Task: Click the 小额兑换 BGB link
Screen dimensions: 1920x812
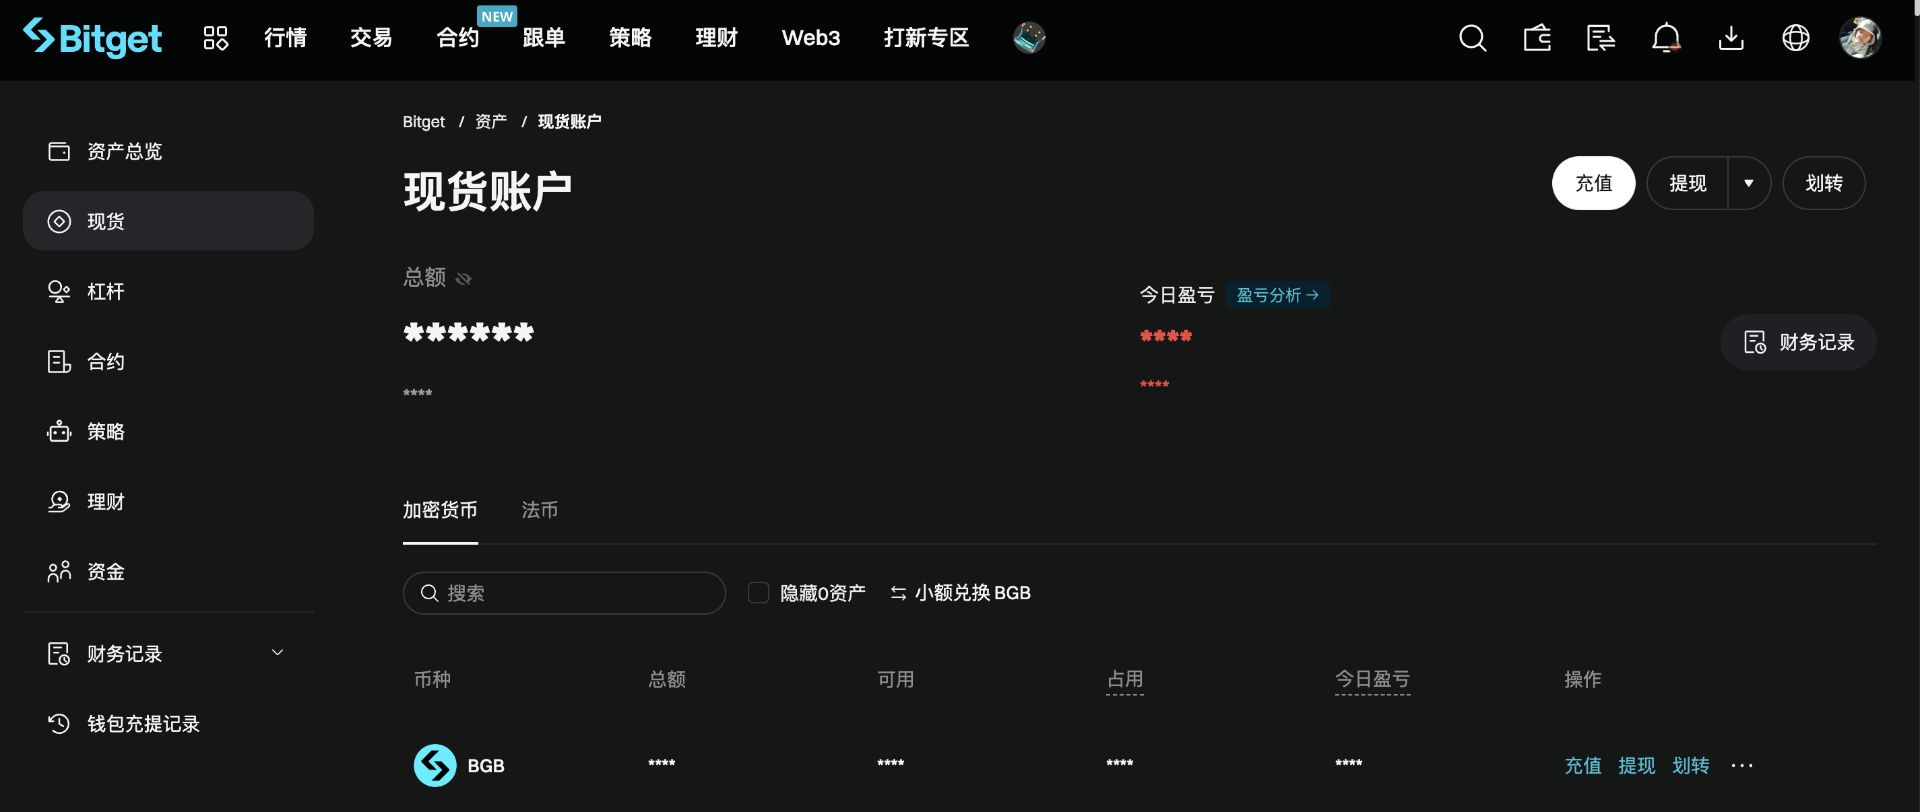Action: pos(960,593)
